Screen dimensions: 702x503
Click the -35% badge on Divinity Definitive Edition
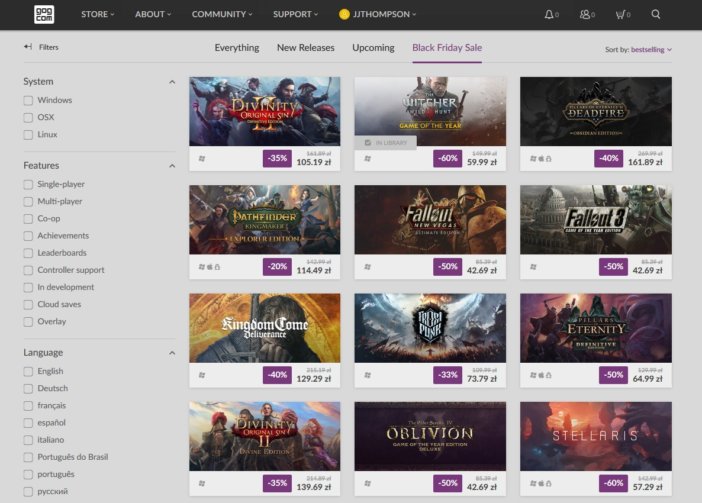coord(277,158)
